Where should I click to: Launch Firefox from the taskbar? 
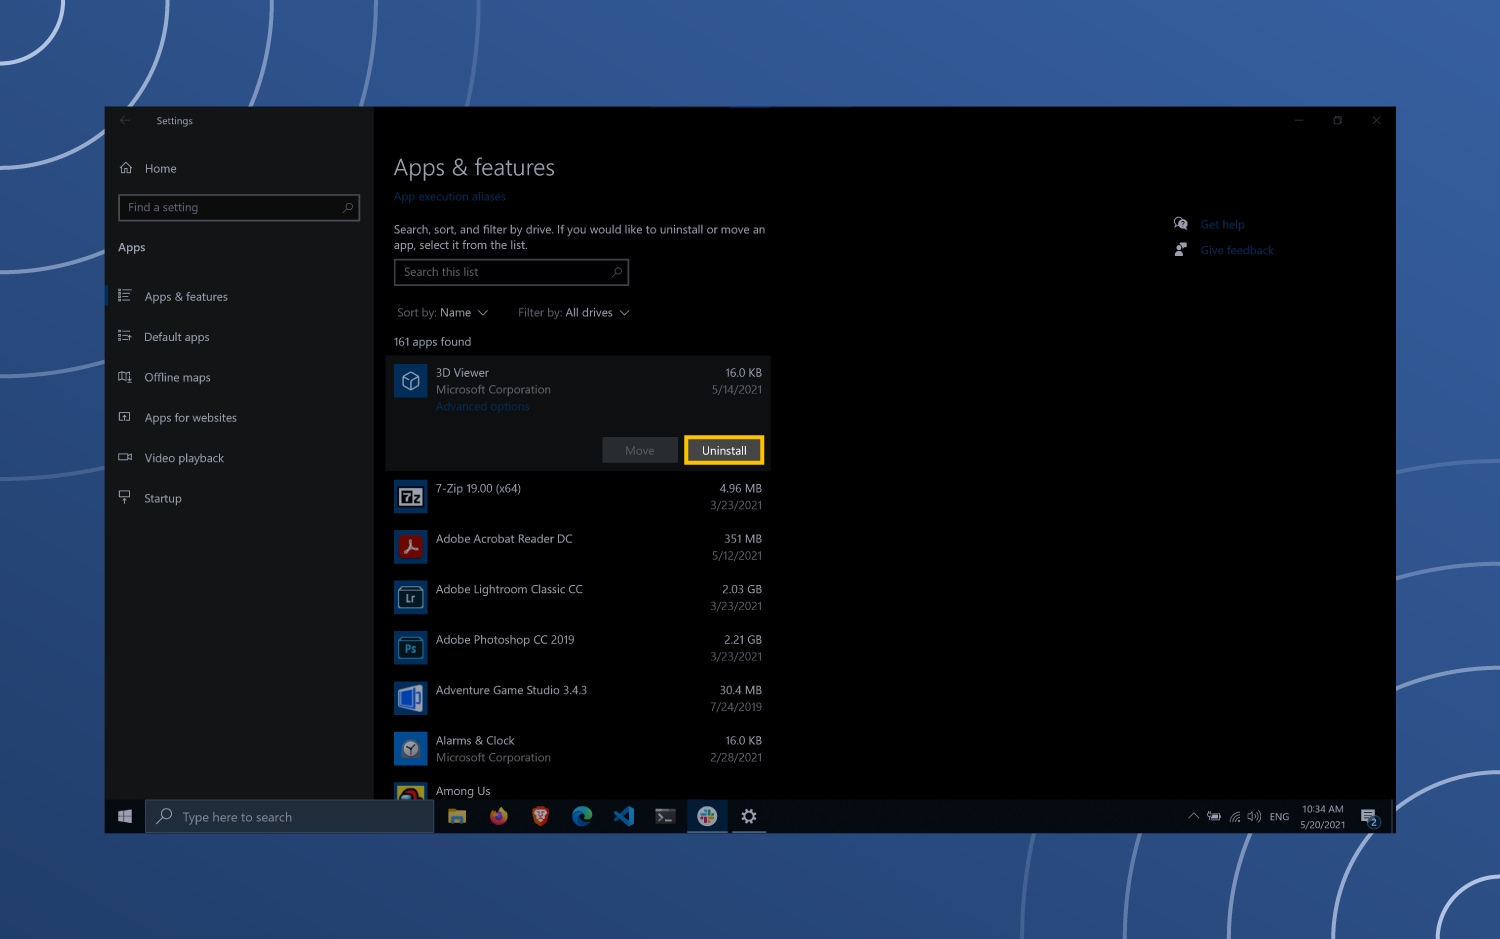(x=499, y=817)
